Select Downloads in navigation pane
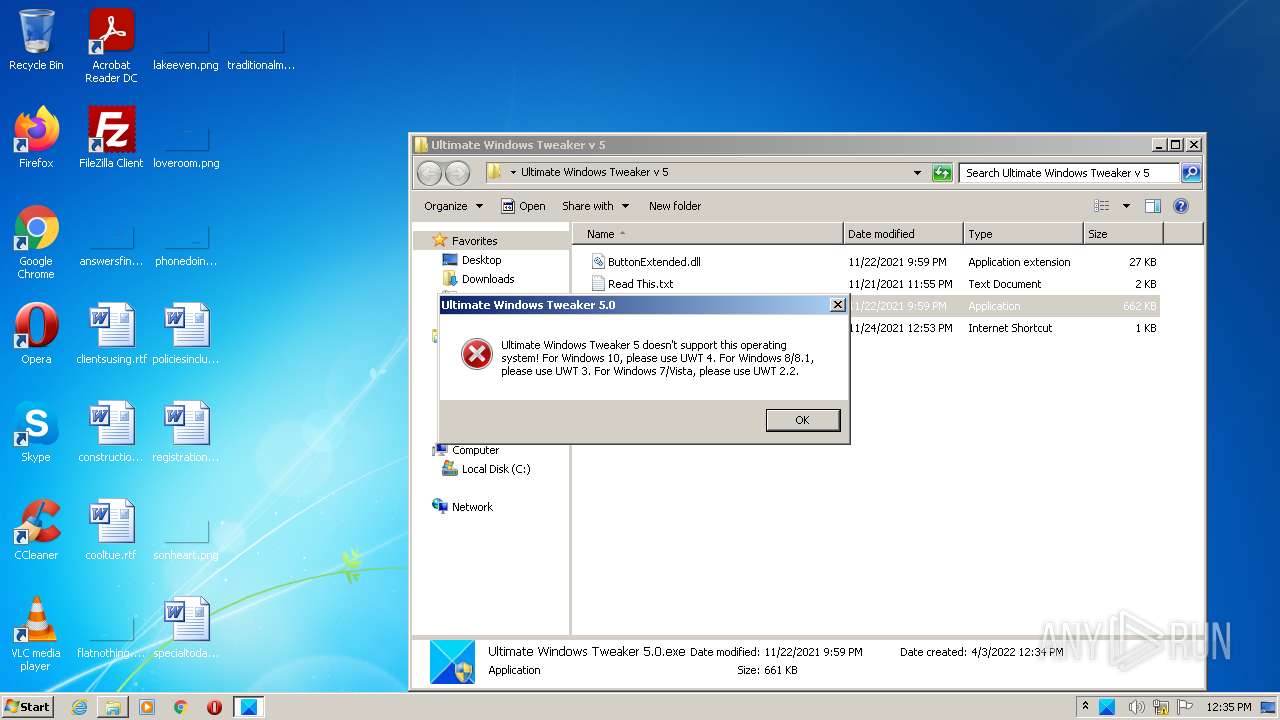 [488, 279]
